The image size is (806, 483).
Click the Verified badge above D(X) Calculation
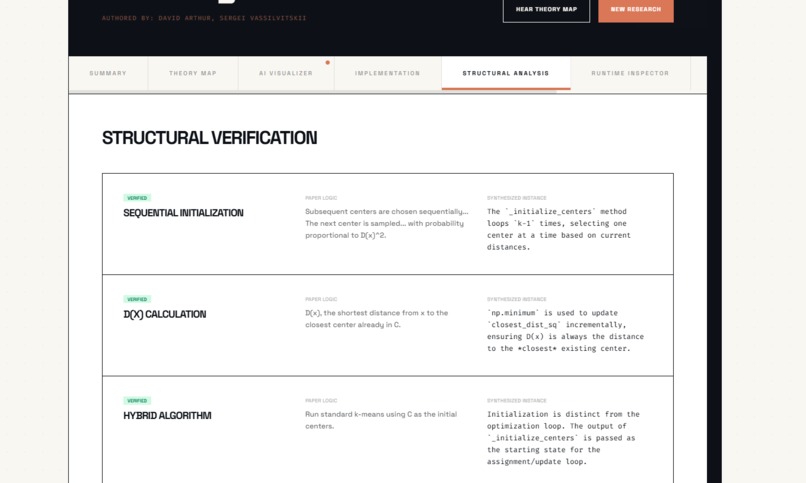point(137,299)
